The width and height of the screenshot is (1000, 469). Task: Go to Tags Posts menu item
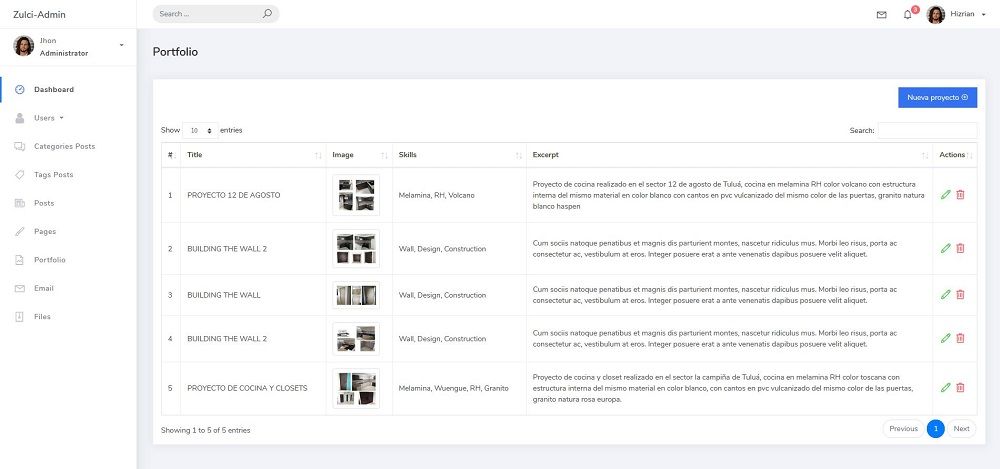tap(53, 175)
